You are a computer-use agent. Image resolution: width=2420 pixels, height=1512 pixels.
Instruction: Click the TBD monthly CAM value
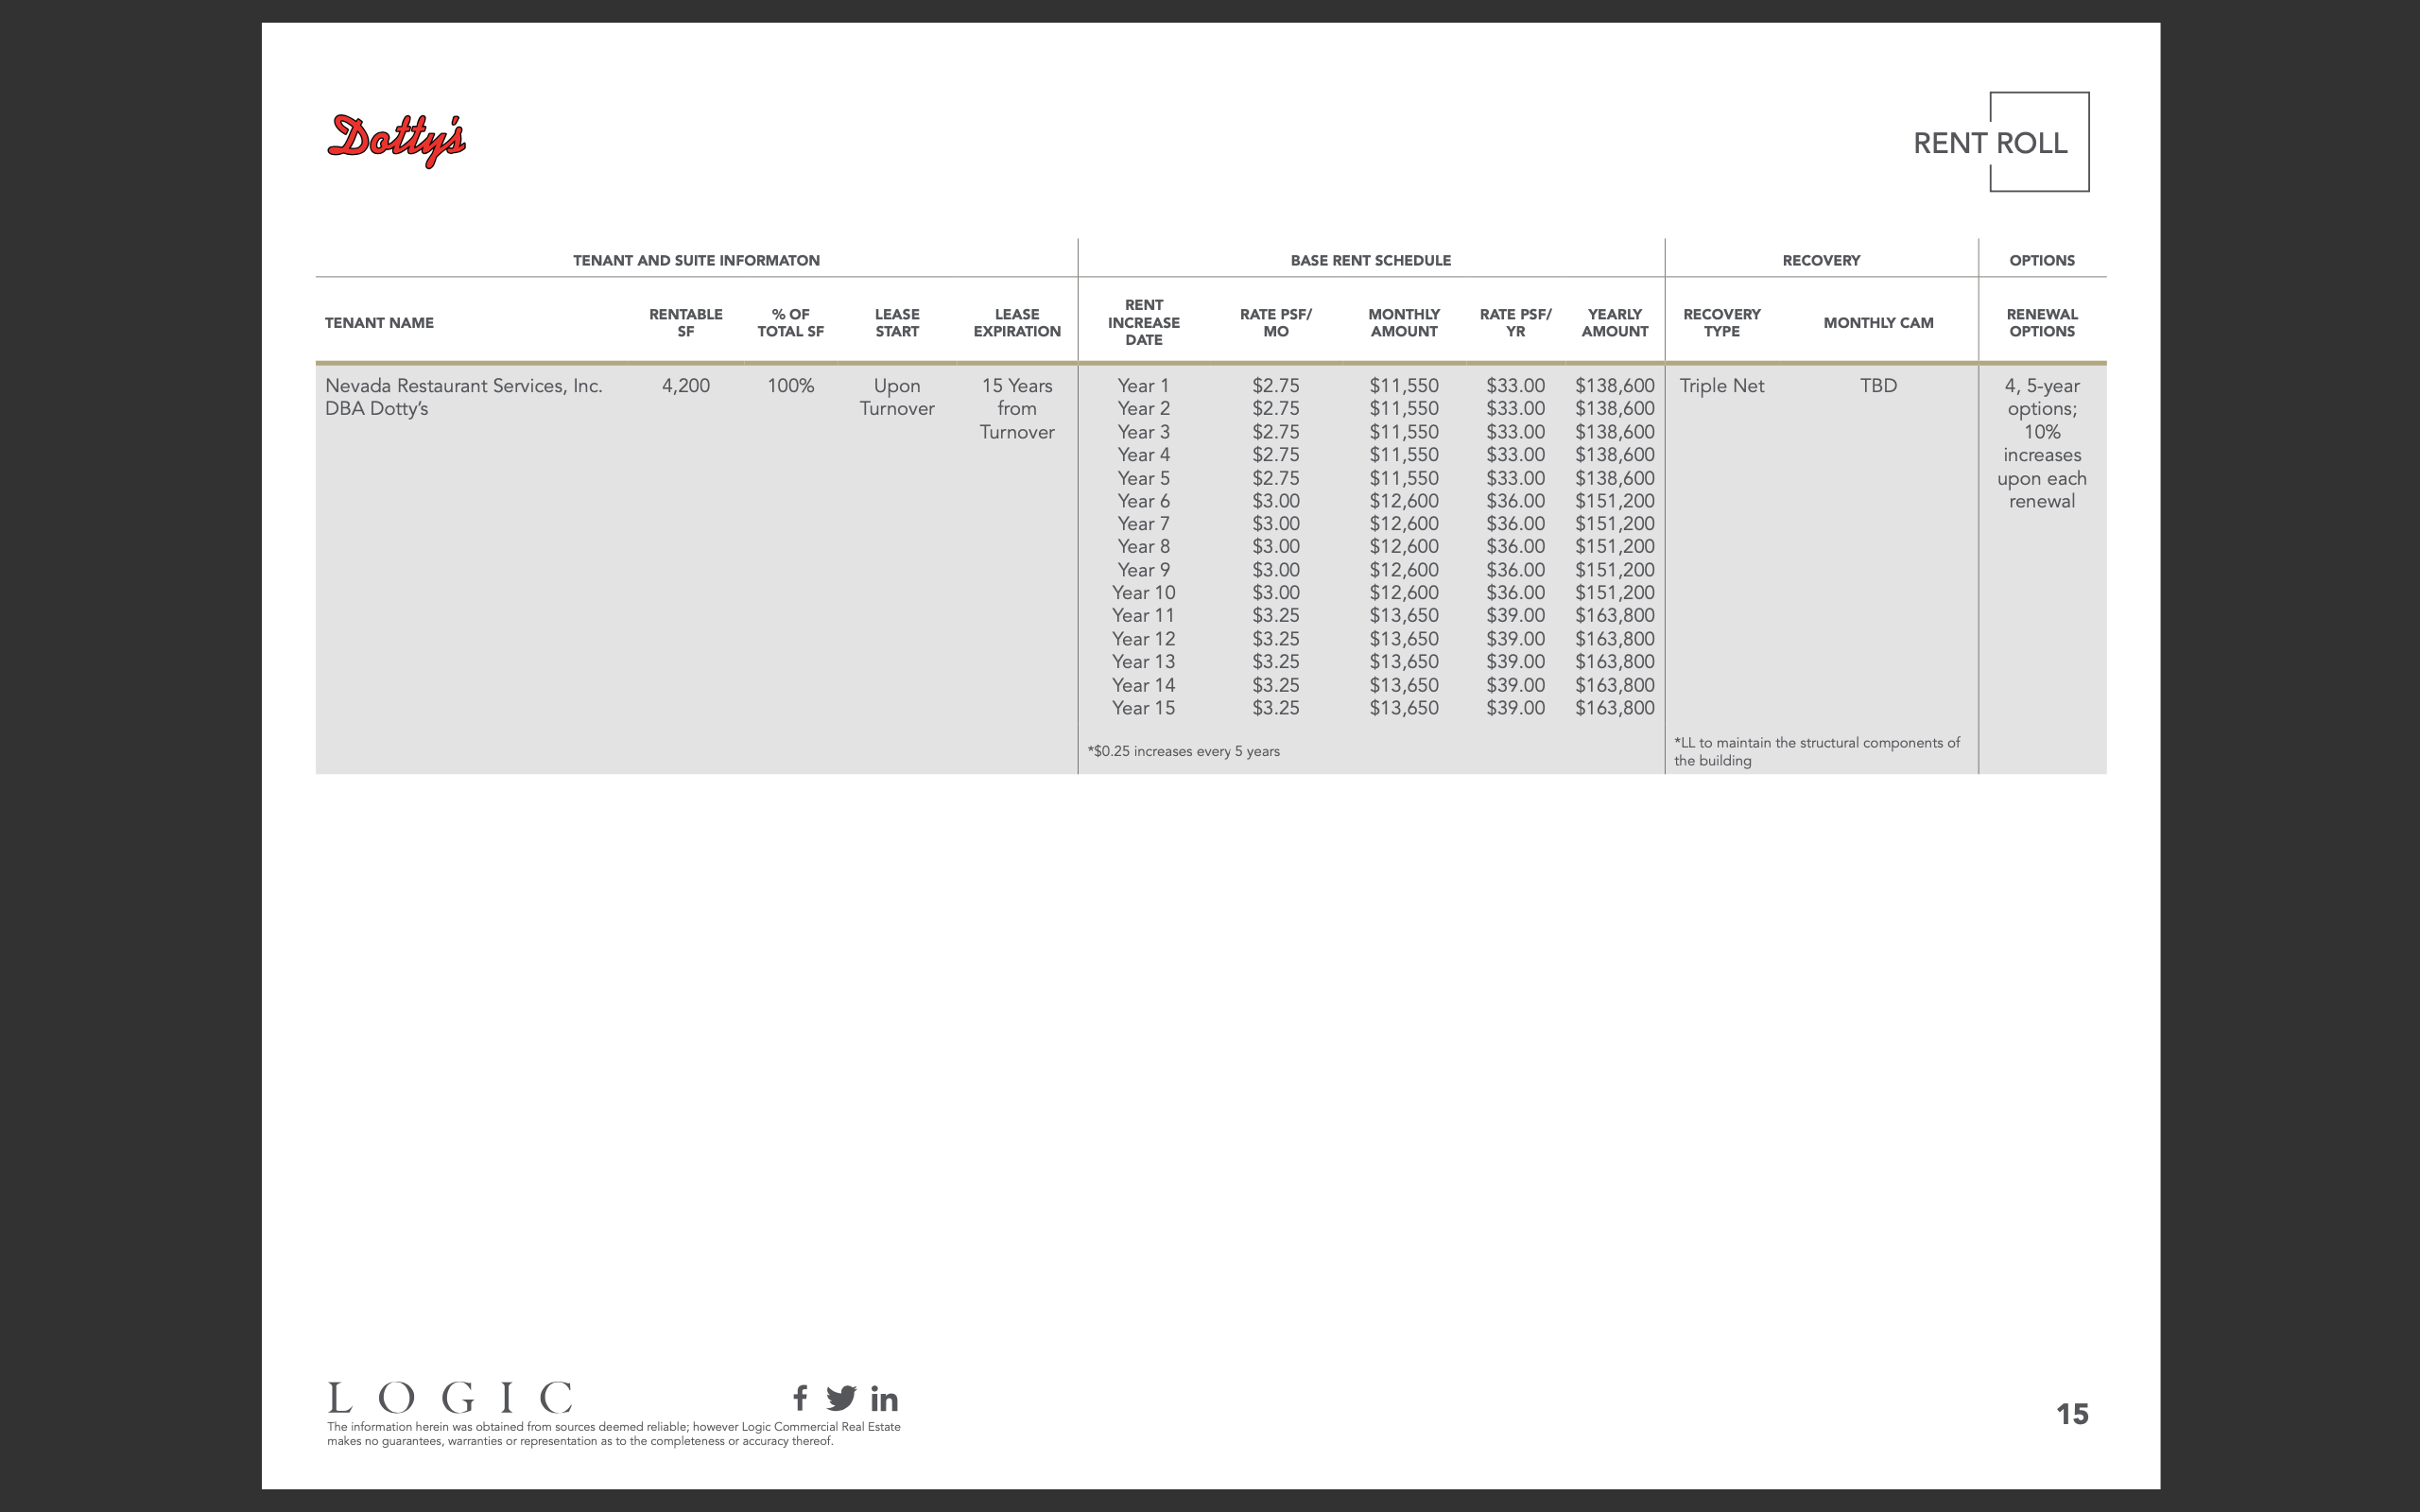1877,386
